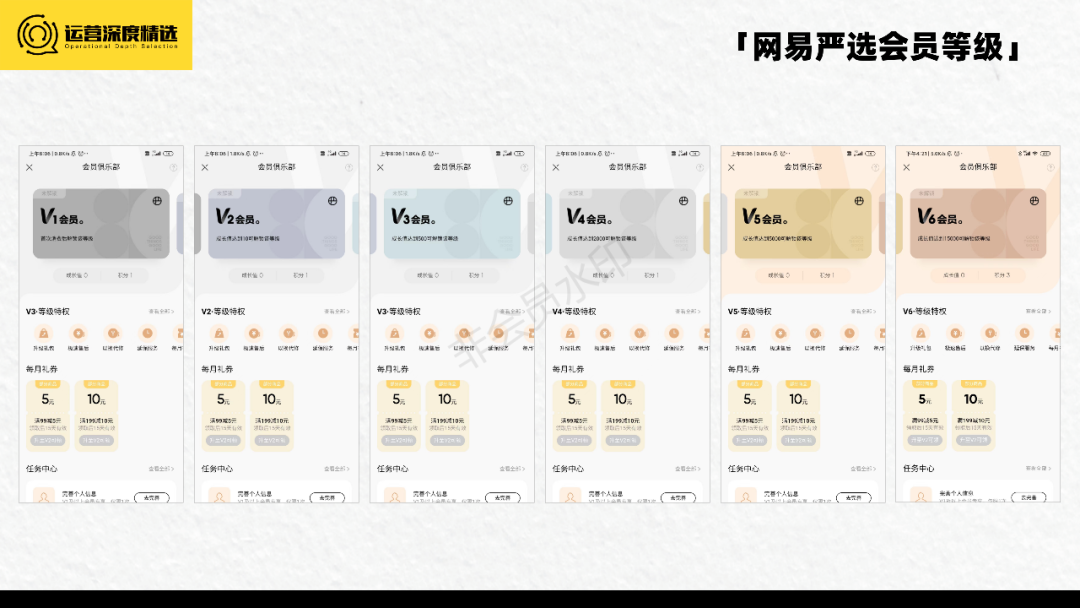1080x608 pixels.
Task: Open help icon on V6 member screen
Action: click(x=1050, y=167)
